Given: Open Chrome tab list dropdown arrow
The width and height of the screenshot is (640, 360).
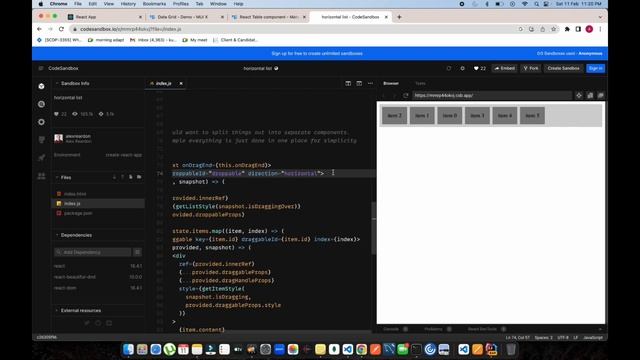Looking at the screenshot, I should tap(600, 17).
